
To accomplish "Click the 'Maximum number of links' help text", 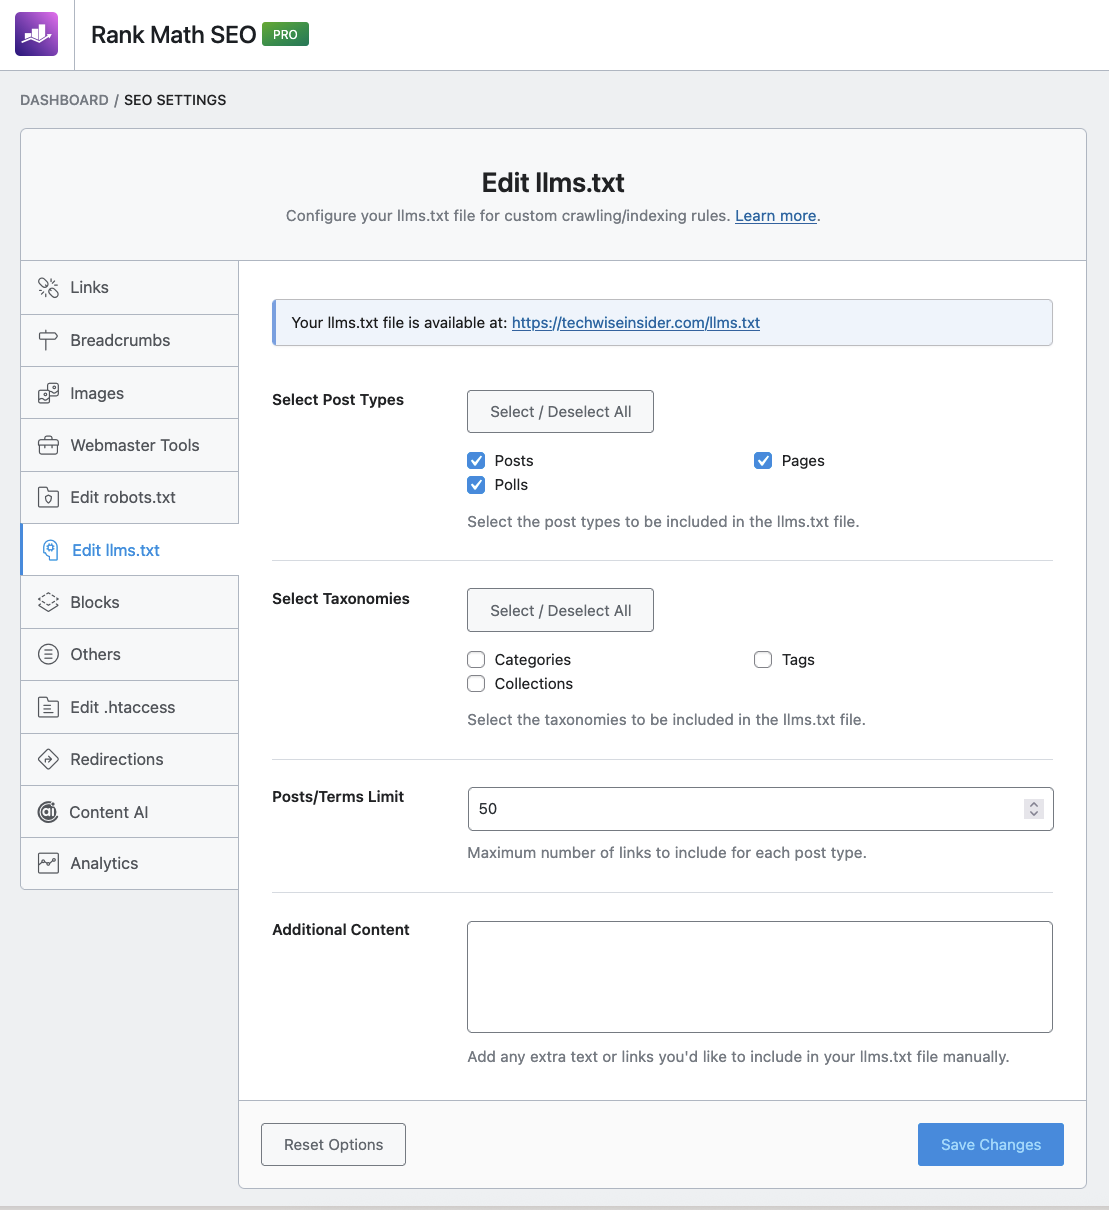I will pos(667,853).
